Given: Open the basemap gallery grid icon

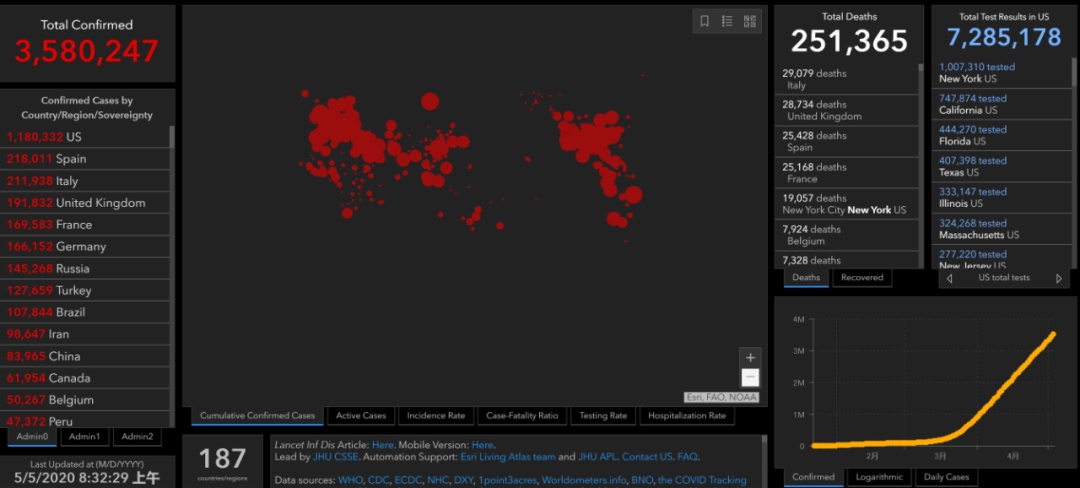Looking at the screenshot, I should [x=749, y=21].
